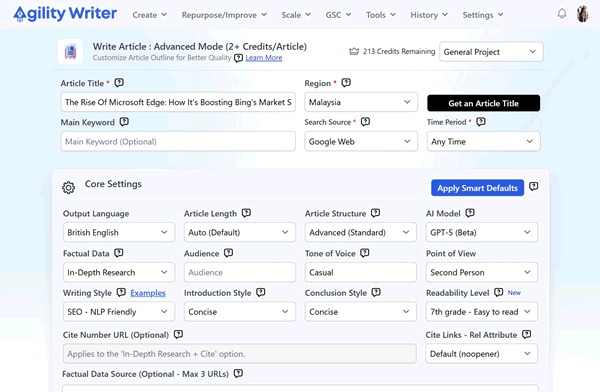Click the Write Article document icon

(x=70, y=51)
